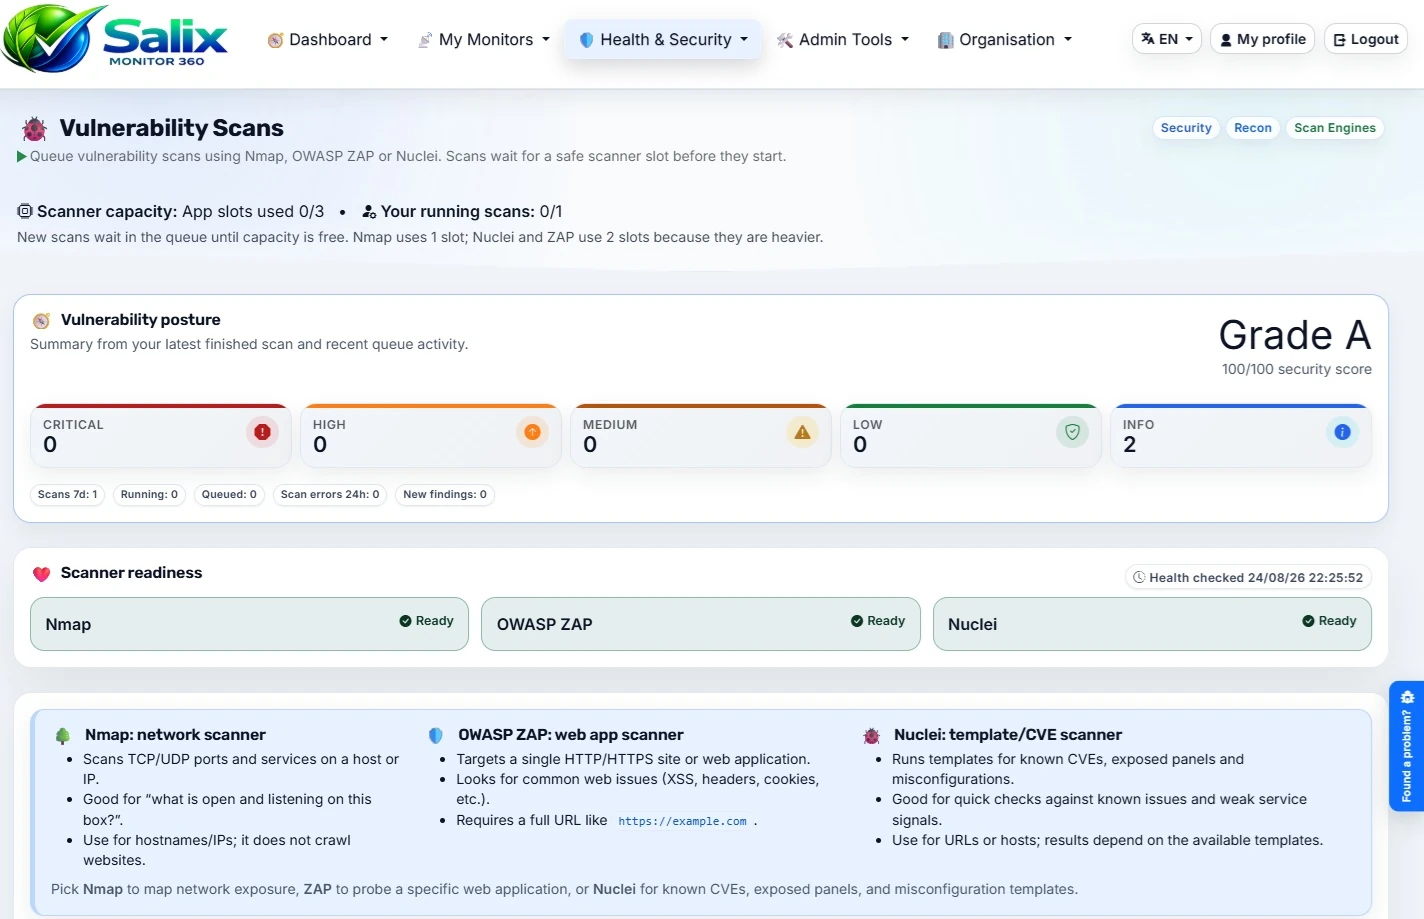Screen dimensions: 1424x919
Task: Click the Scan errors 24h: 0 pill
Action: (330, 494)
